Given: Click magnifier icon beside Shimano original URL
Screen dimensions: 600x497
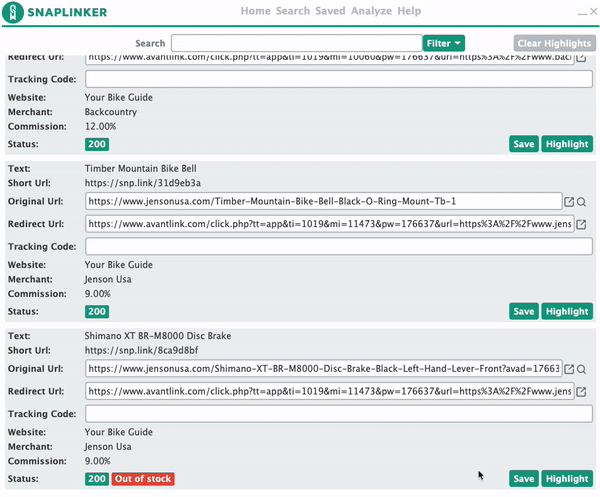Looking at the screenshot, I should 581,369.
